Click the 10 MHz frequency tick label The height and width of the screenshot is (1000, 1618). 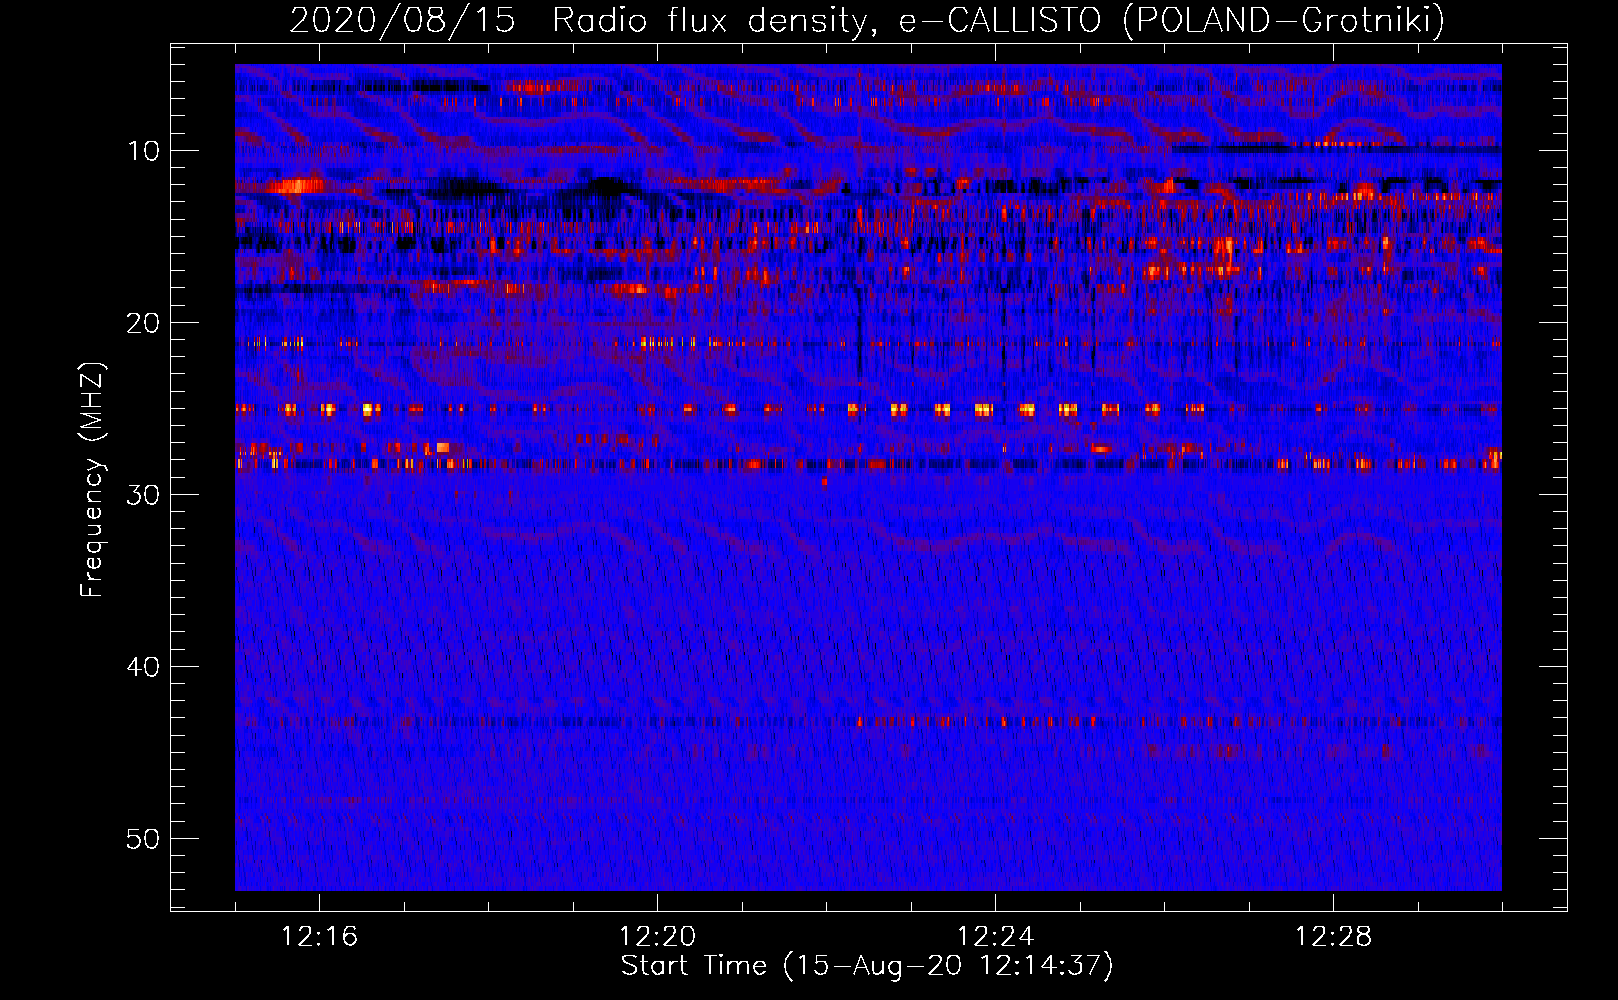tap(143, 151)
